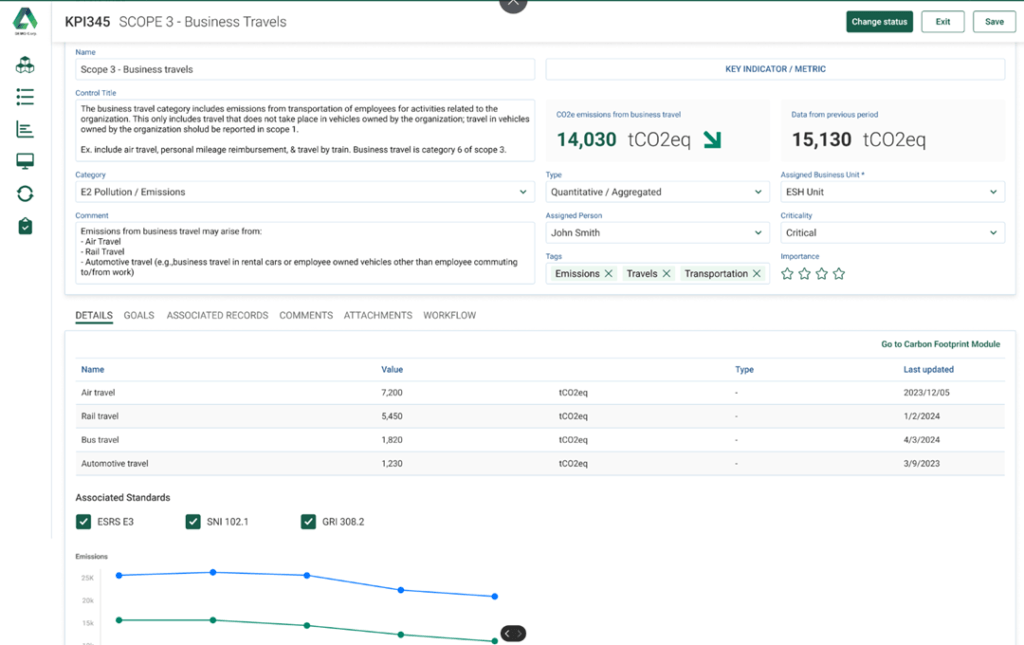Uncheck the GRI 308.2 standard
This screenshot has height=645, width=1024.
tap(308, 521)
